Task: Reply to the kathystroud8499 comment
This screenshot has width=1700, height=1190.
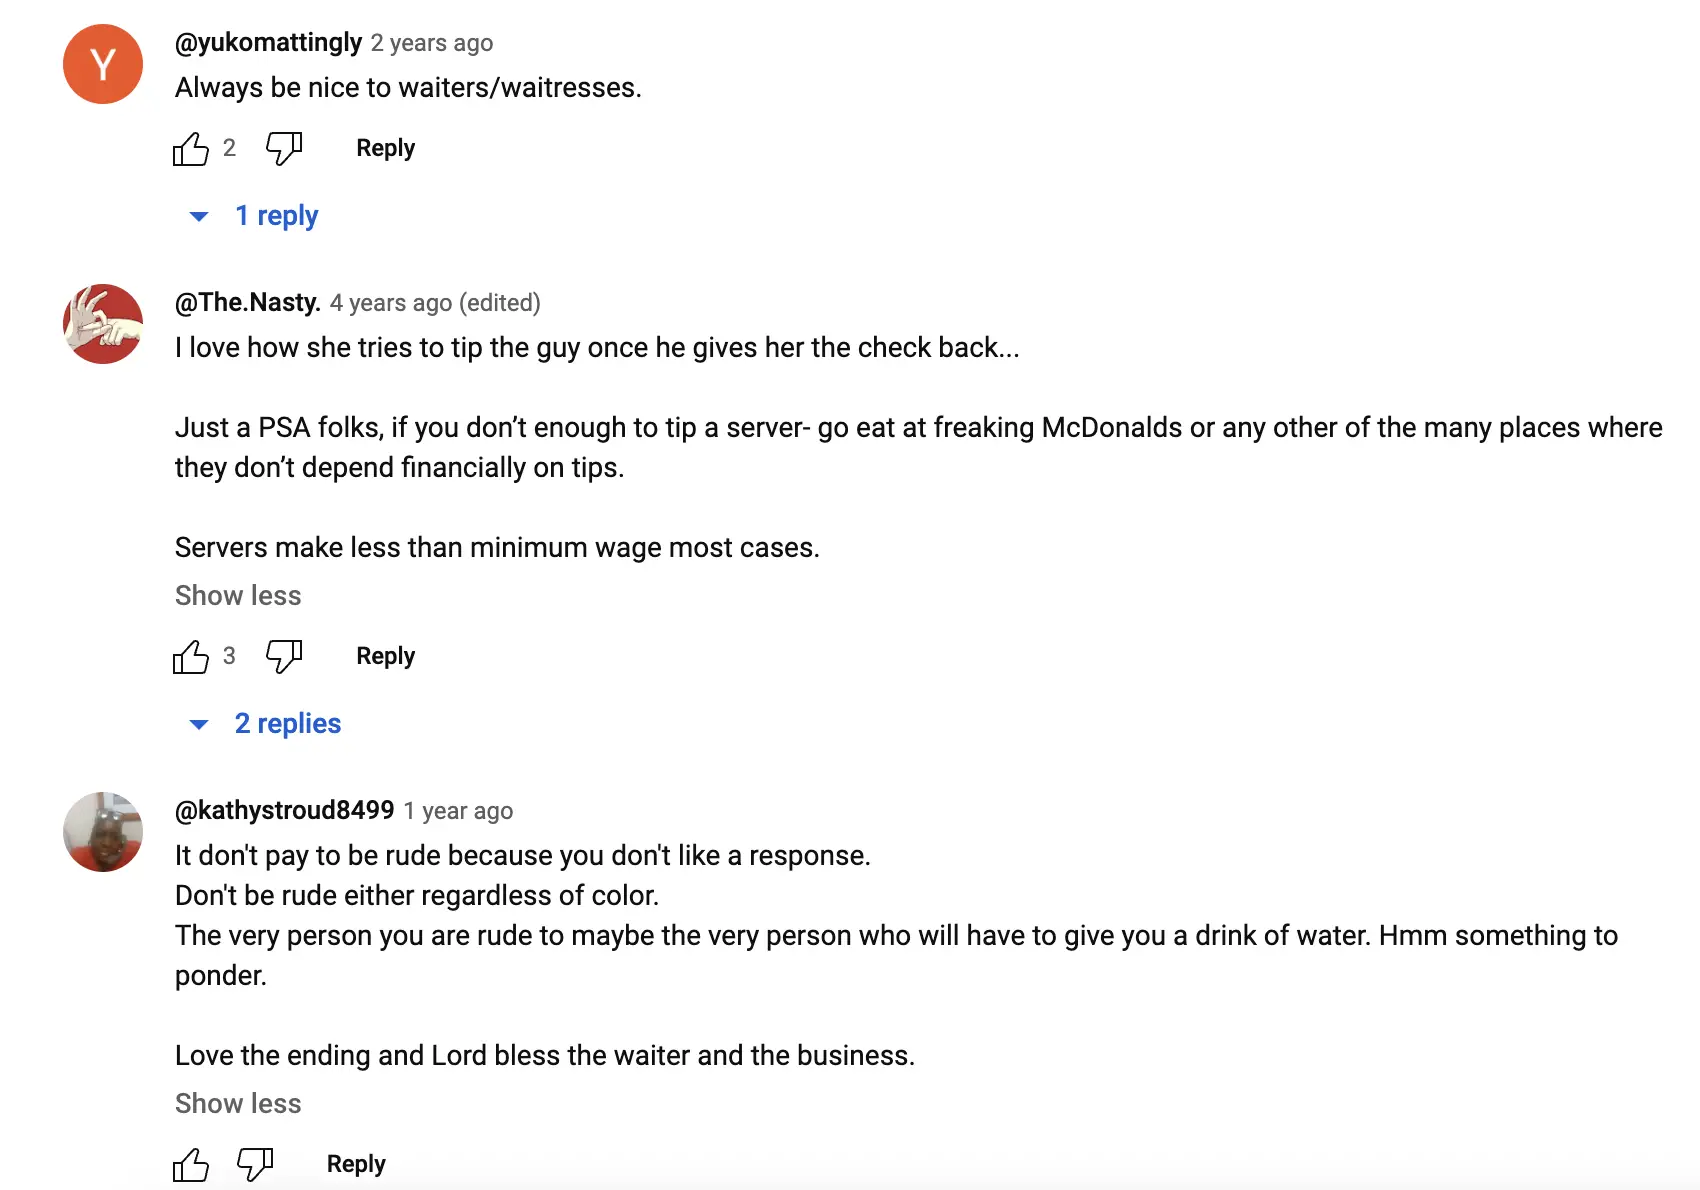Action: click(x=356, y=1164)
